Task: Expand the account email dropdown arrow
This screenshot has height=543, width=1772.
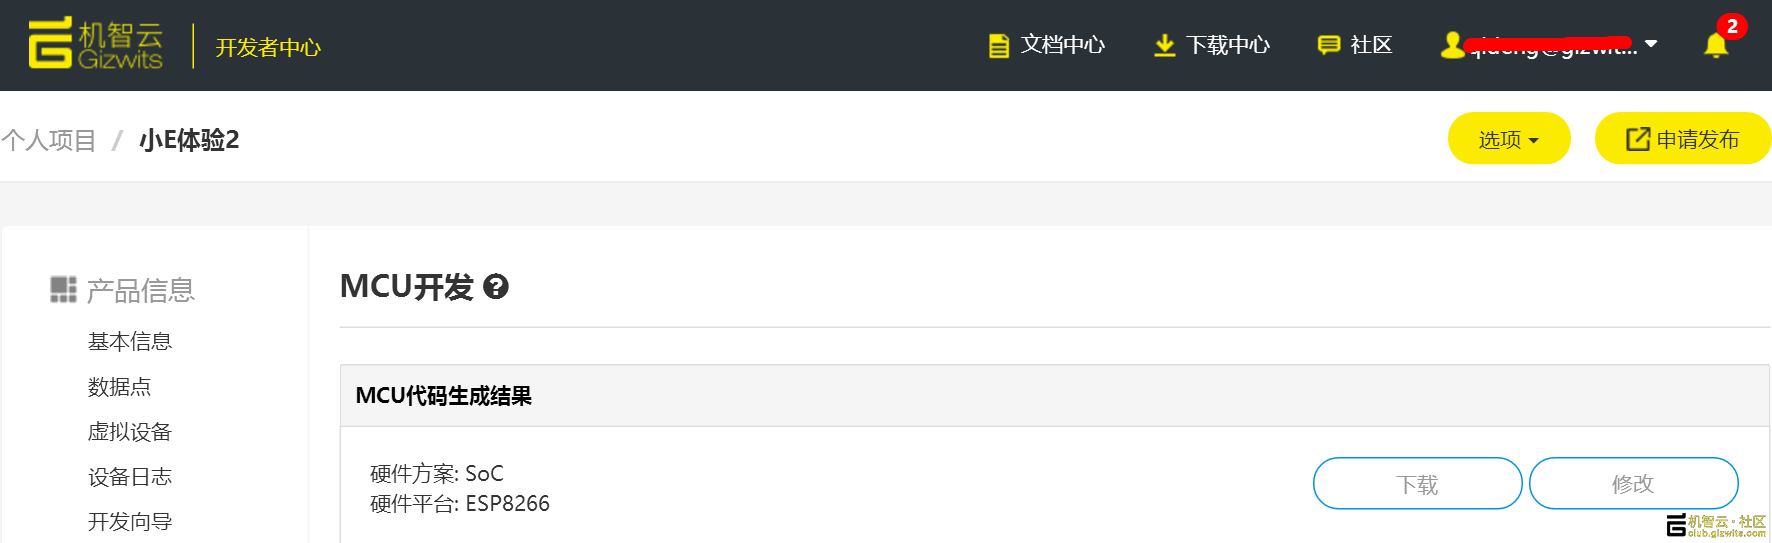Action: [x=1651, y=44]
